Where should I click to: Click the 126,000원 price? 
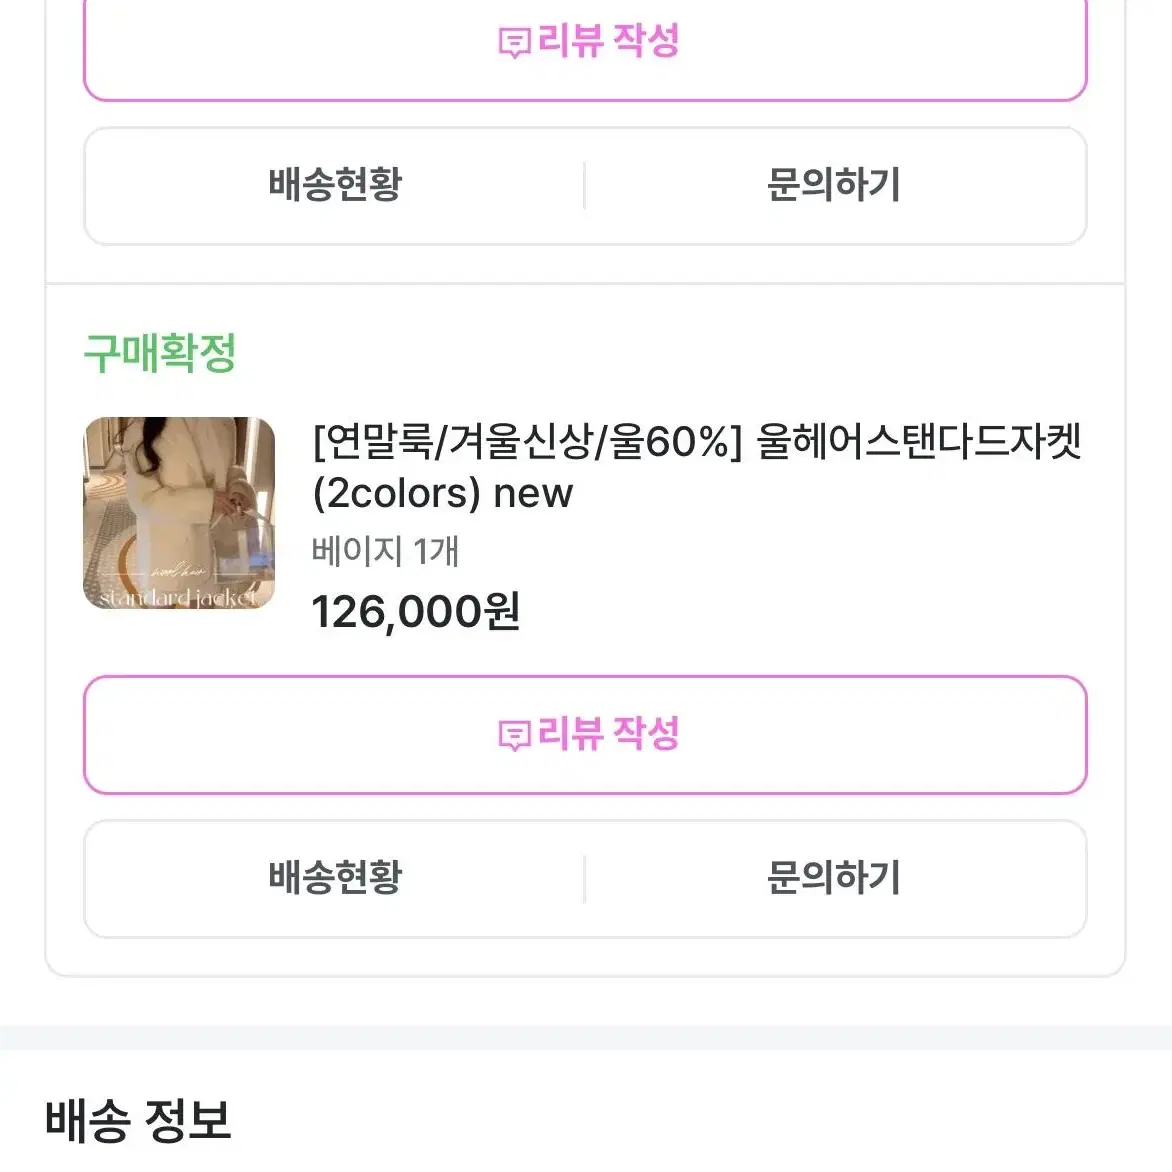[416, 612]
